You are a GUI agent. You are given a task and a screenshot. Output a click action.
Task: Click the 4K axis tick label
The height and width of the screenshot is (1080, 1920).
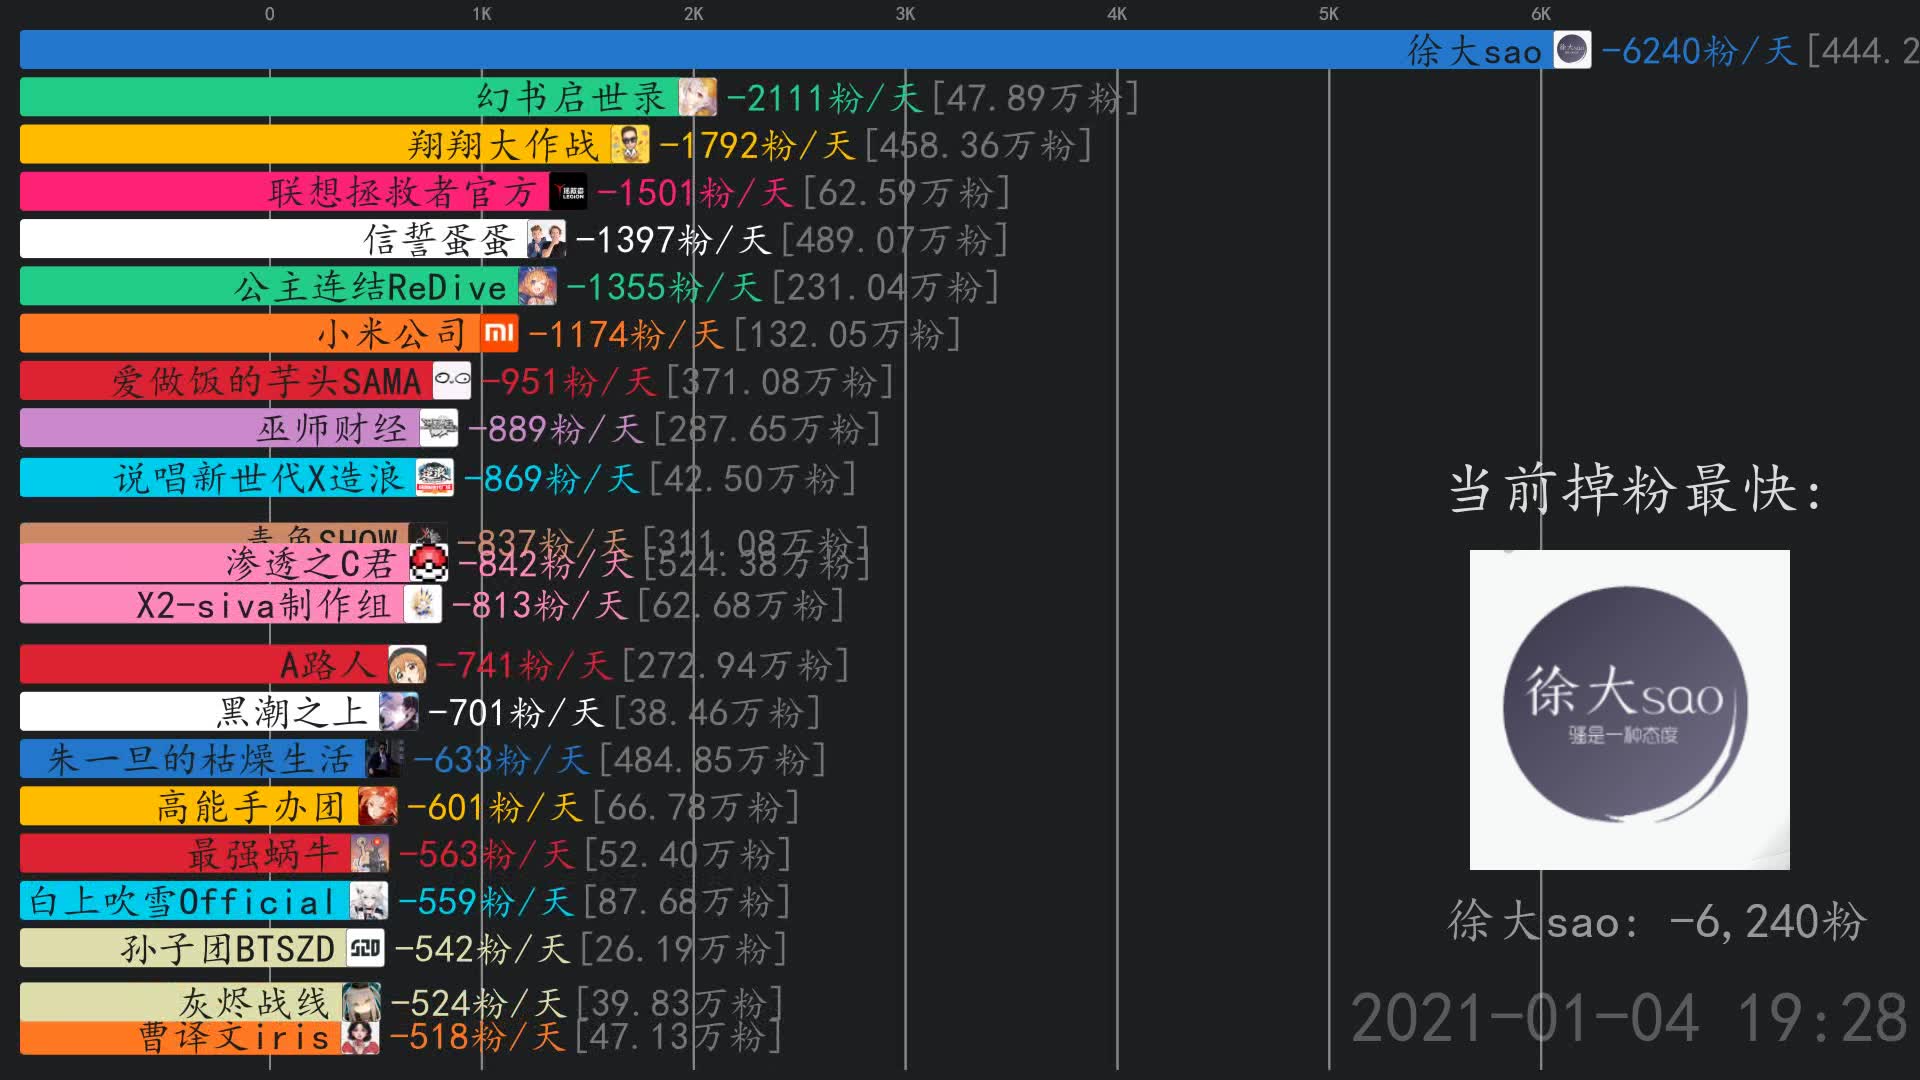(x=1117, y=14)
